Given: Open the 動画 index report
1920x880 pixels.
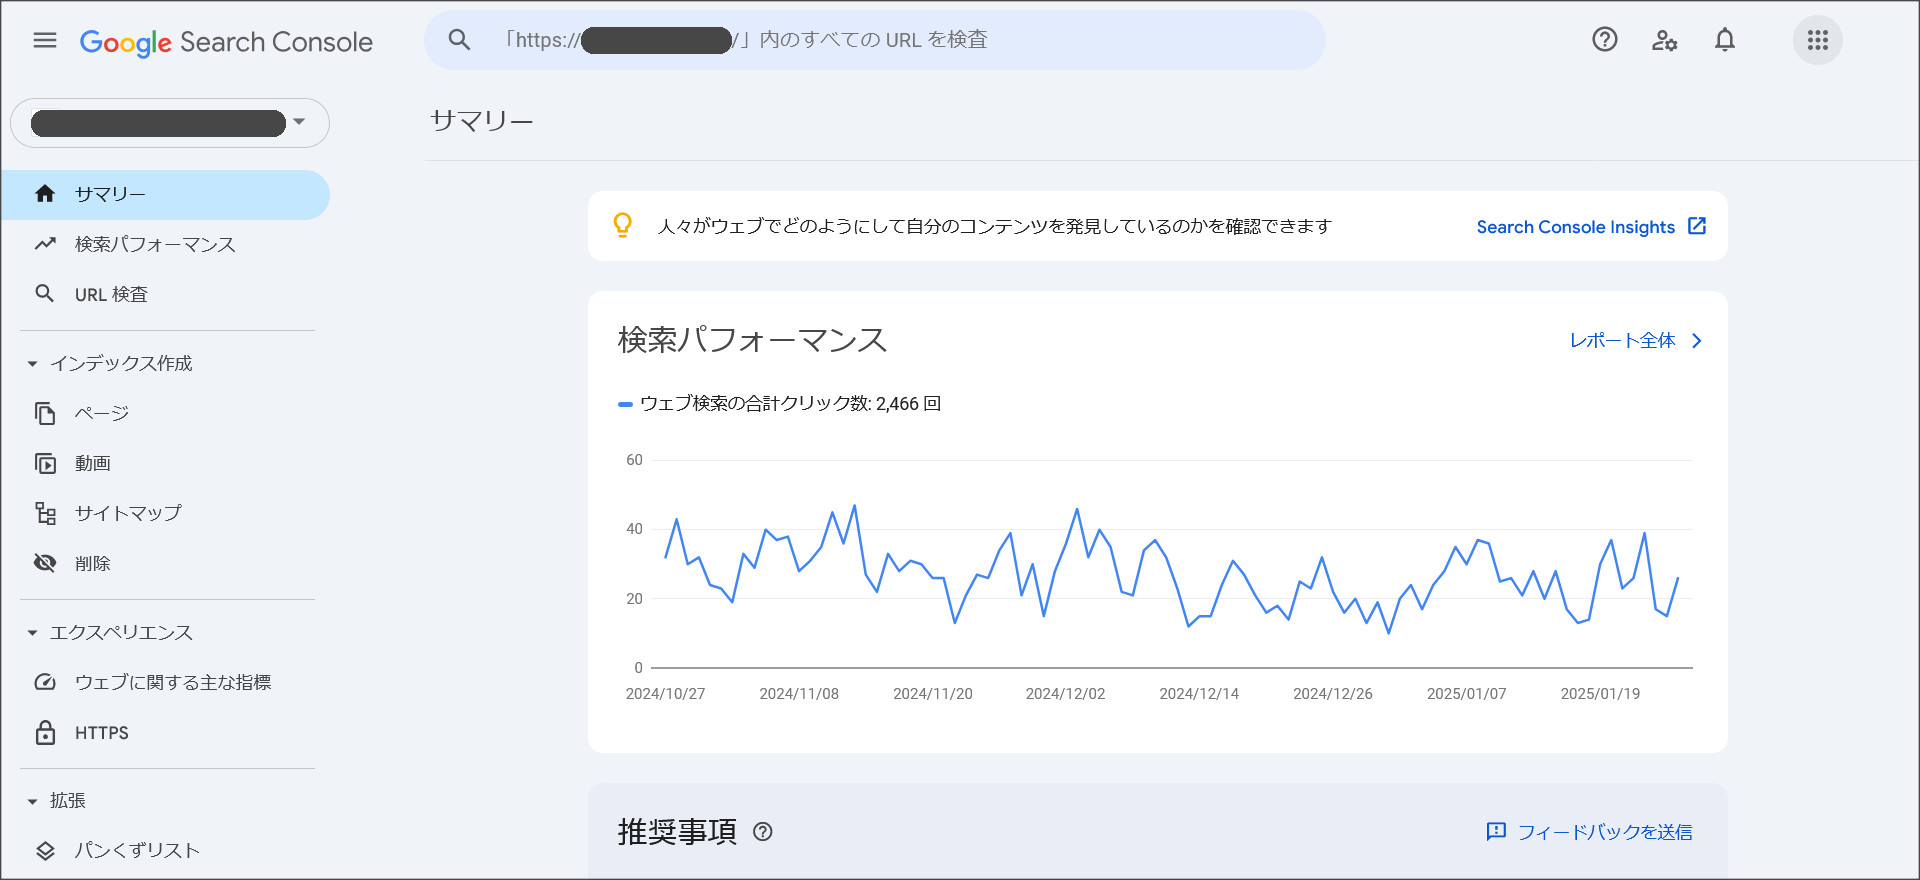Looking at the screenshot, I should click(x=165, y=463).
